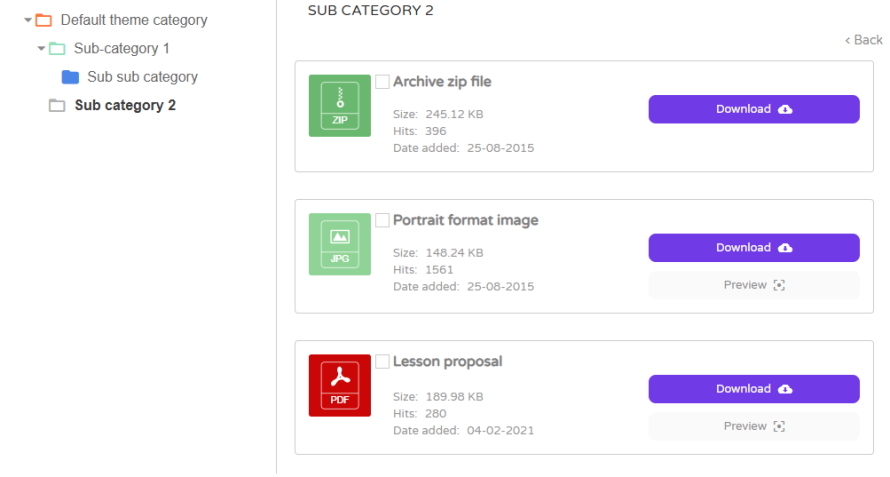
Task: Open Sub sub category in the tree
Action: tap(142, 77)
